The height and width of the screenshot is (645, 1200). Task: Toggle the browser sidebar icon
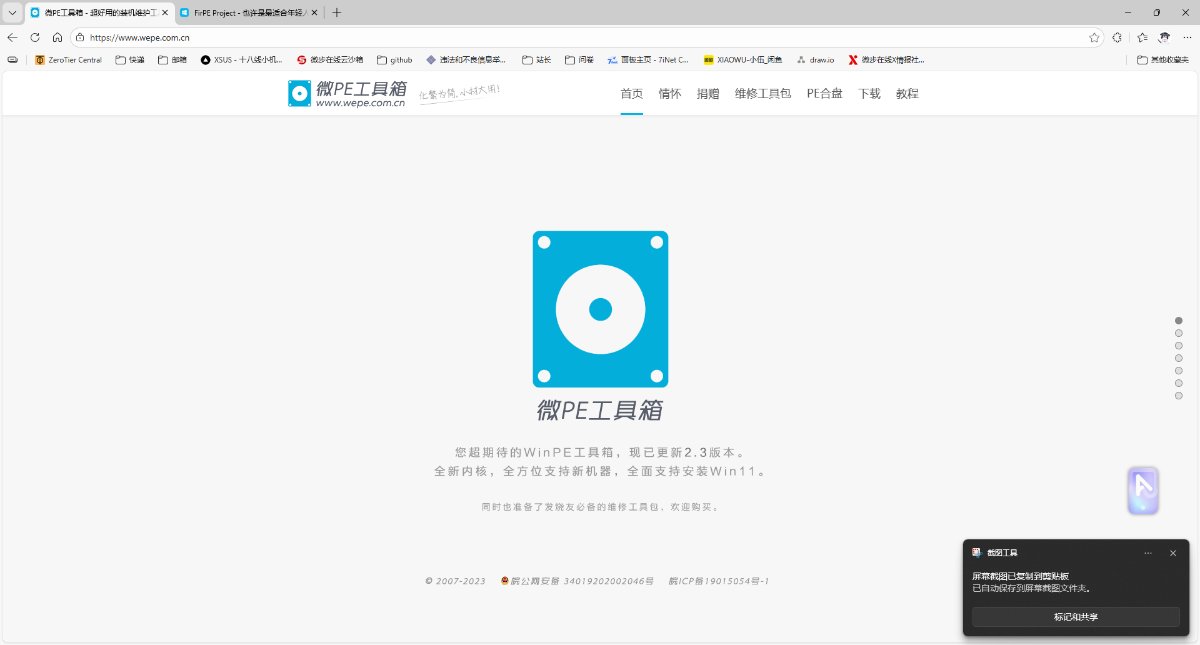tap(1117, 37)
